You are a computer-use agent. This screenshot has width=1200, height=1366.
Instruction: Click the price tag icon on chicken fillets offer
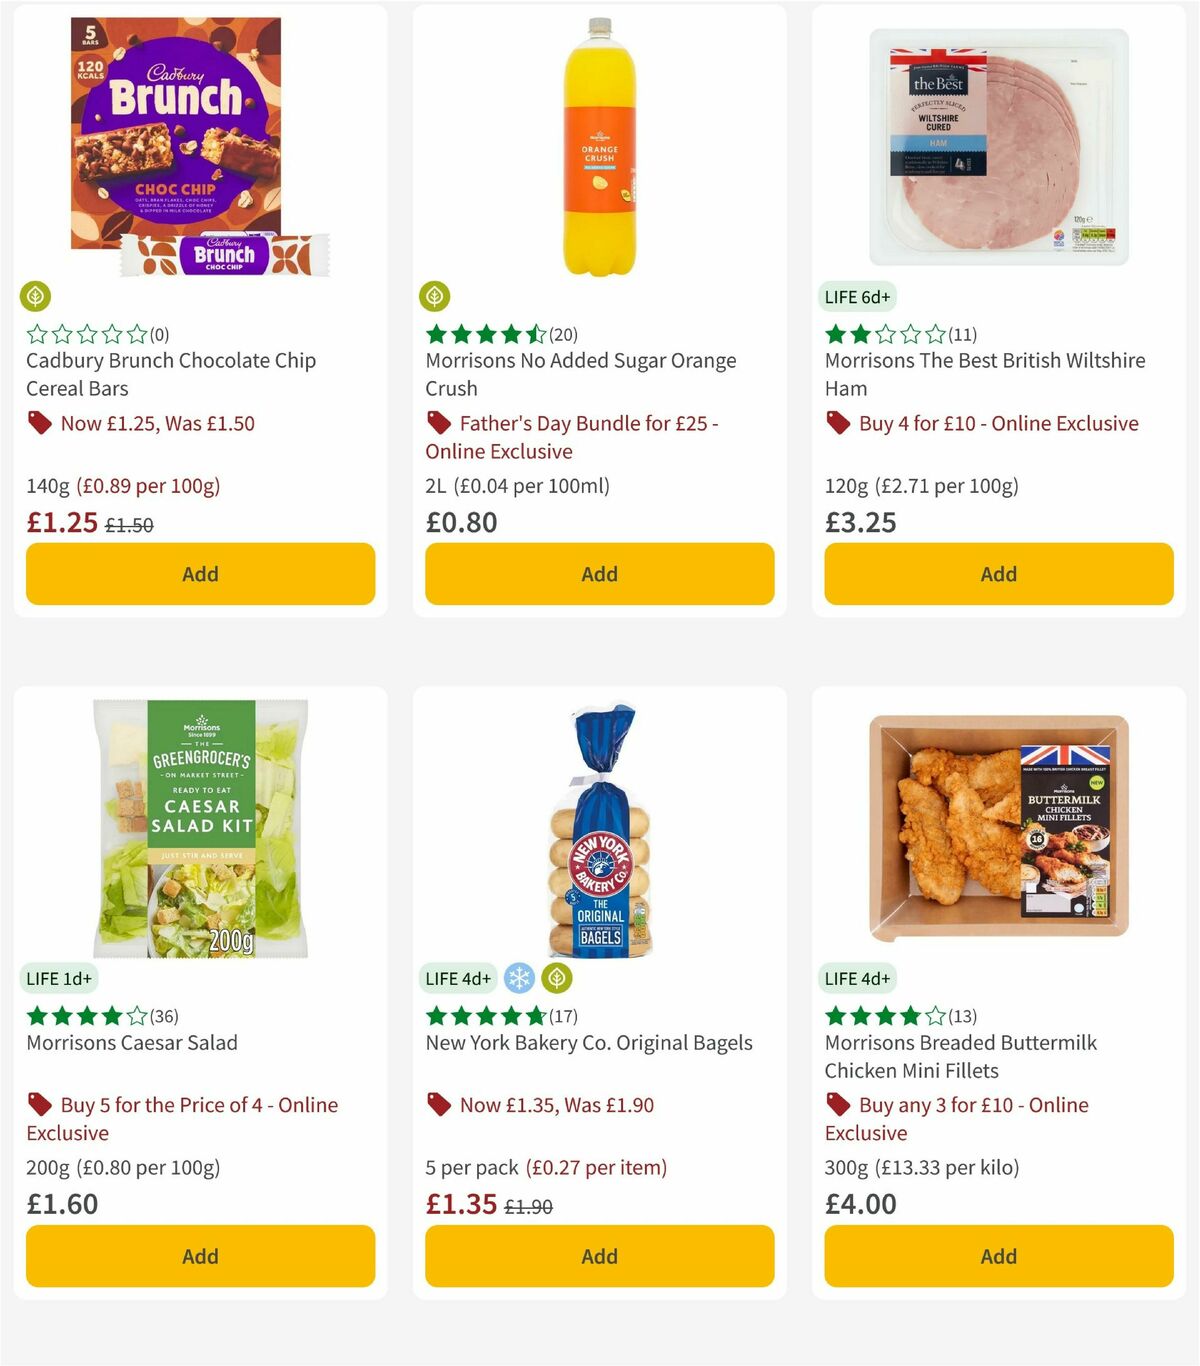[x=838, y=1105]
